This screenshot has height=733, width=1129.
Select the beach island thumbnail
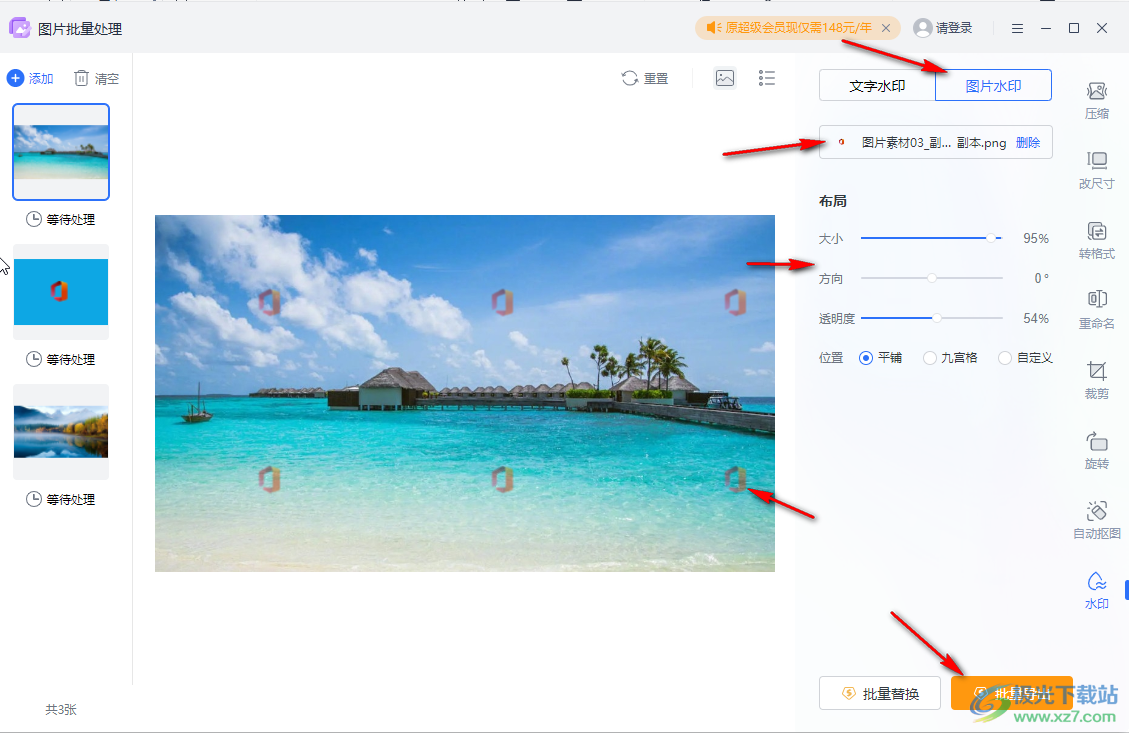point(61,152)
